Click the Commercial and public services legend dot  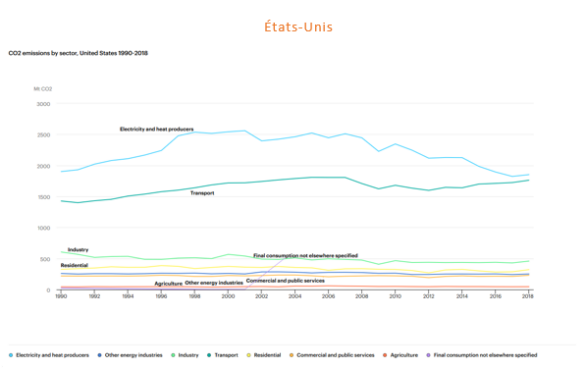click(291, 355)
